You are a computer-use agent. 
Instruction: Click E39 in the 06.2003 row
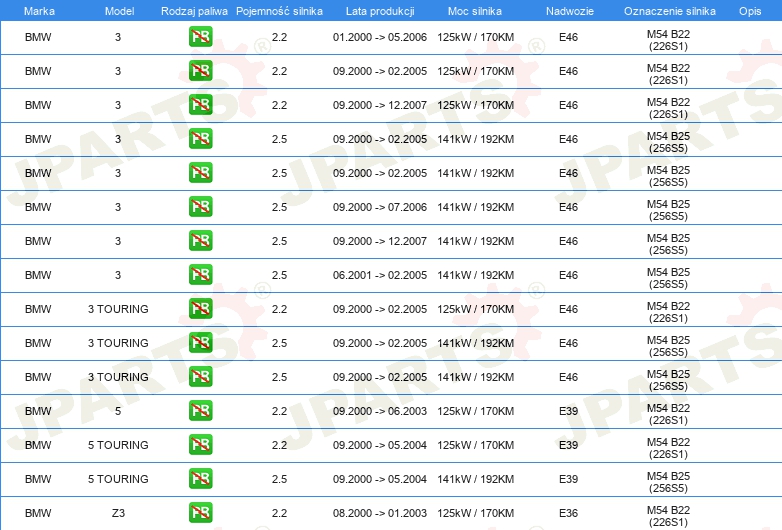click(x=569, y=411)
